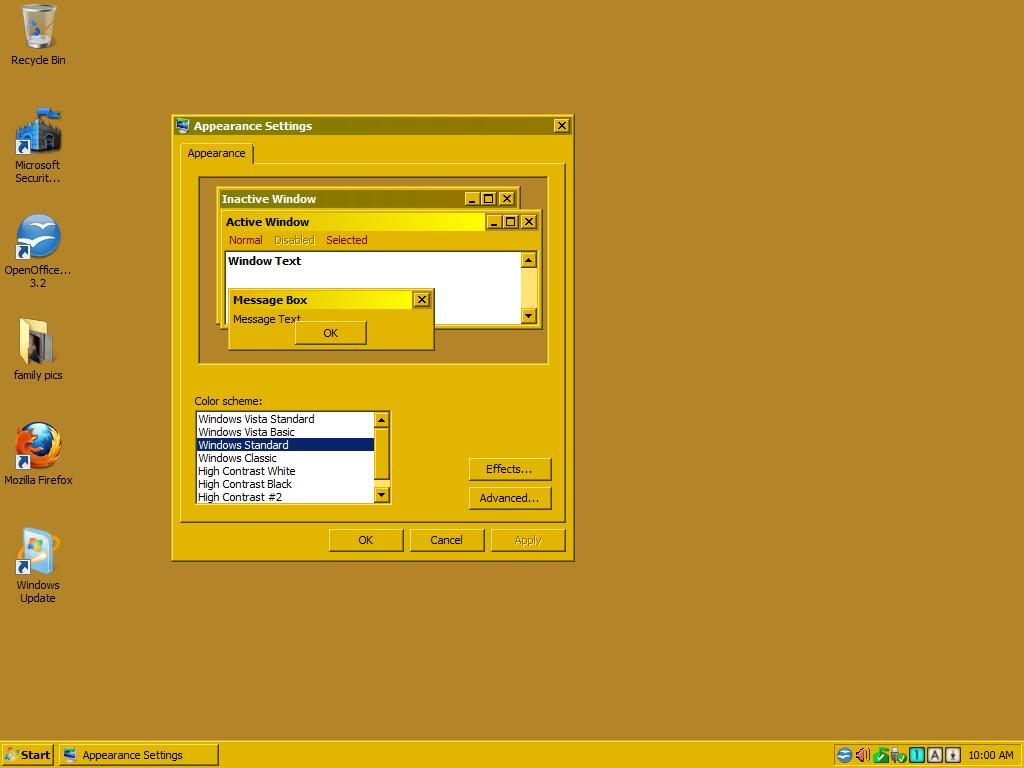
Task: Click the Mozilla Firefox desktop shortcut
Action: (x=38, y=448)
